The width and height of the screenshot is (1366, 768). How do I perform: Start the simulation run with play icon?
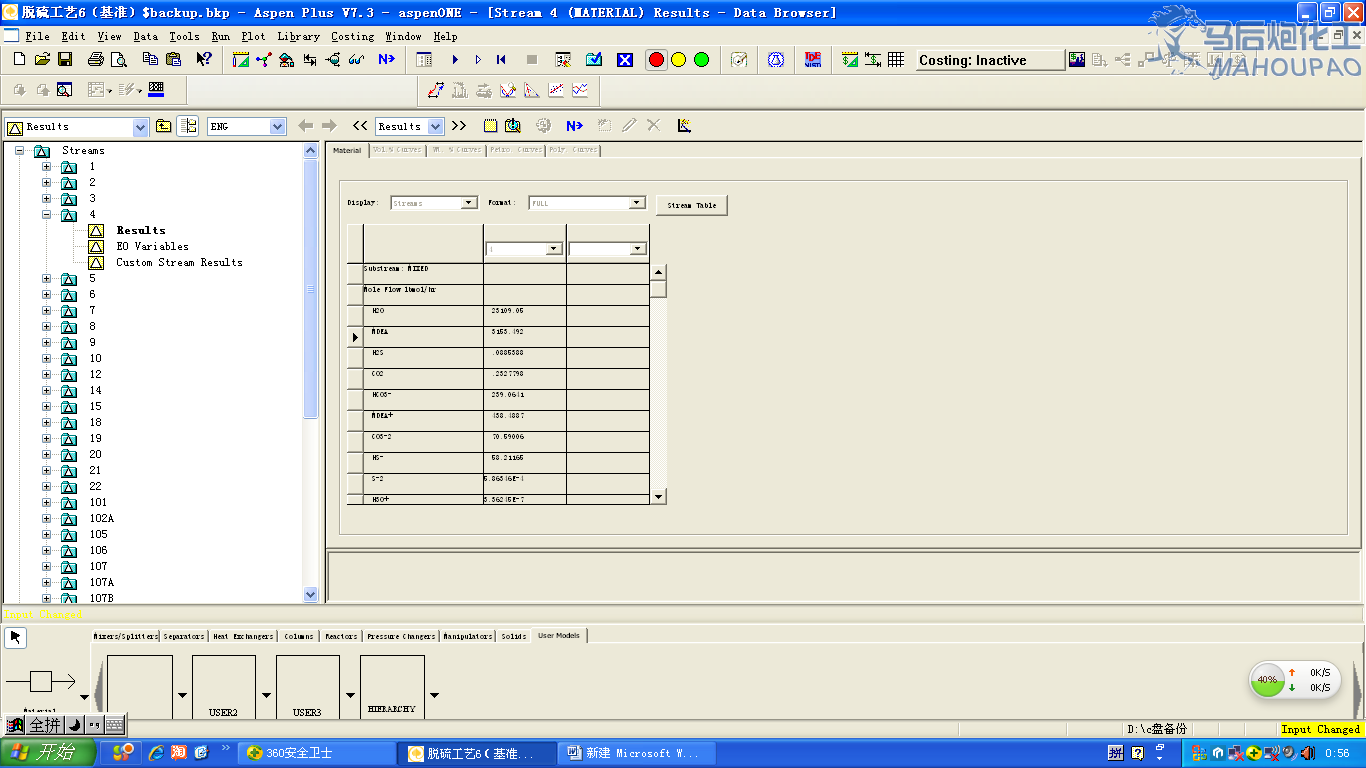[x=455, y=60]
